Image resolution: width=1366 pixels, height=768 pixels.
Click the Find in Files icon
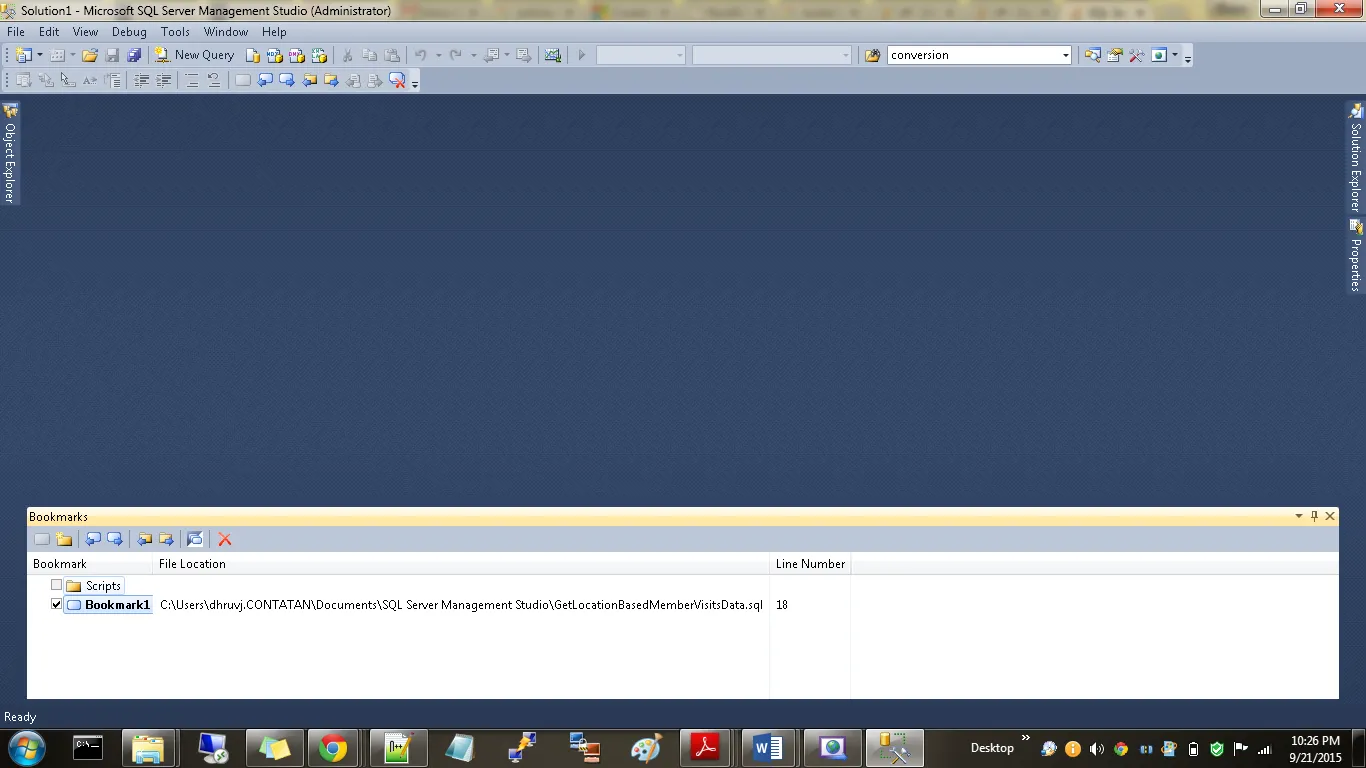click(x=873, y=55)
